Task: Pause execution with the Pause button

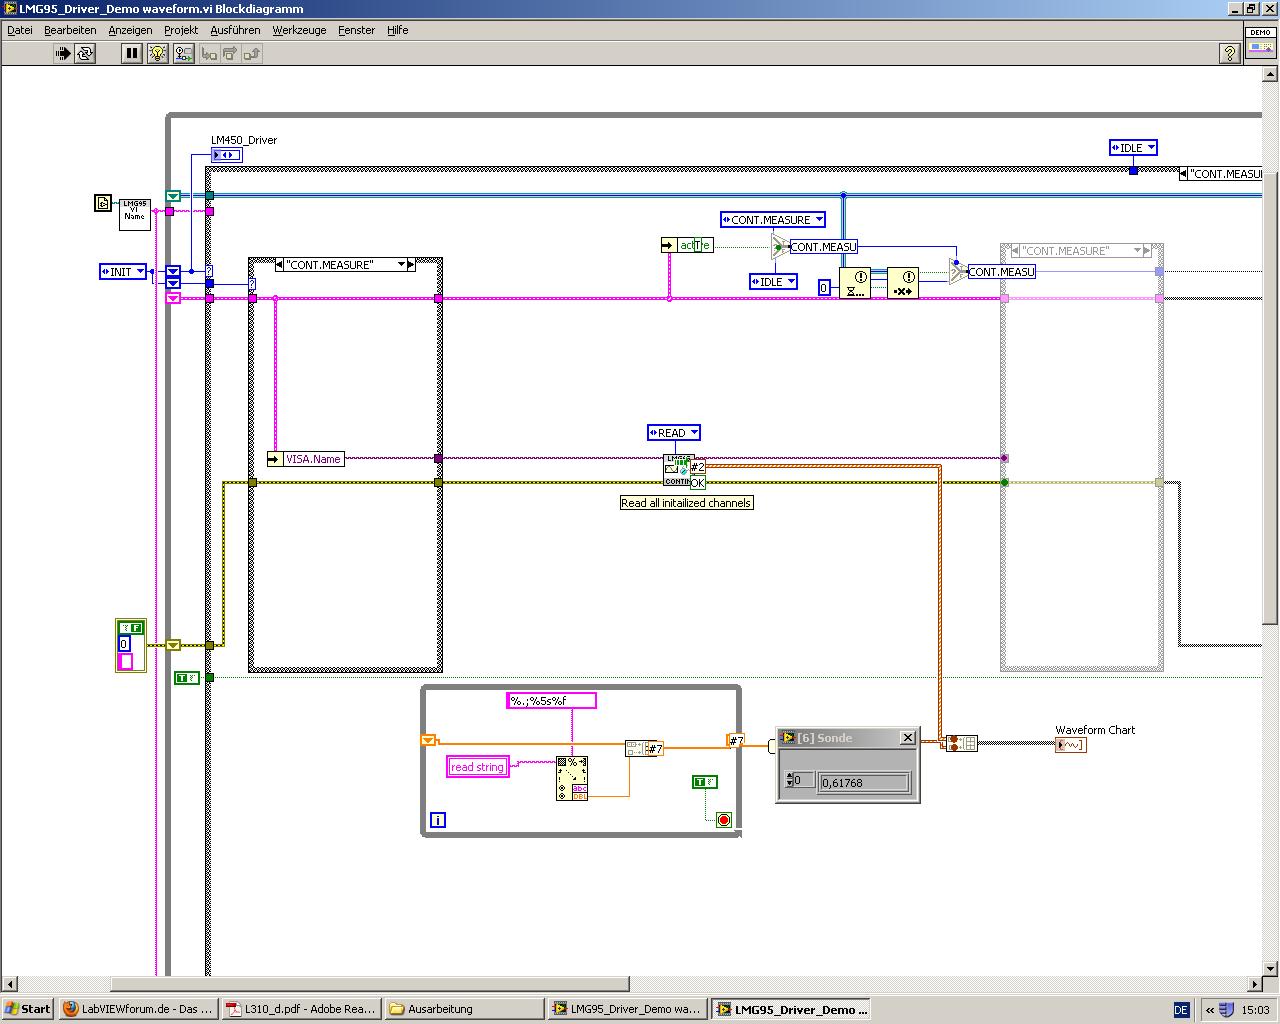Action: tap(131, 54)
